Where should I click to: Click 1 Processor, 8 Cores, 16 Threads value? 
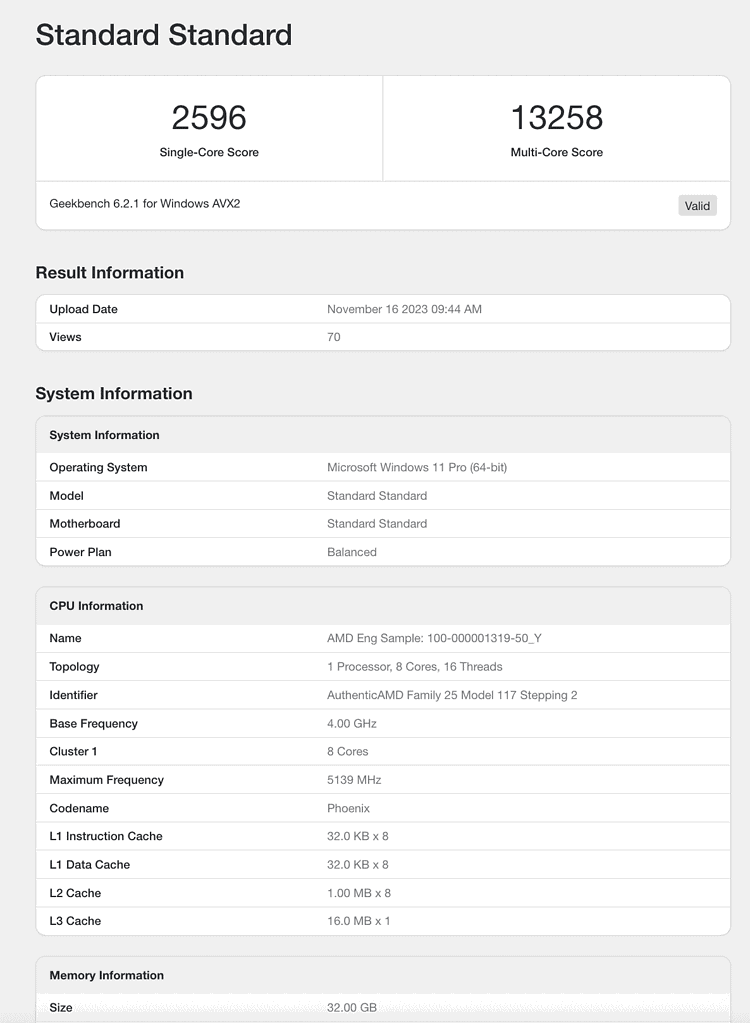pyautogui.click(x=415, y=667)
